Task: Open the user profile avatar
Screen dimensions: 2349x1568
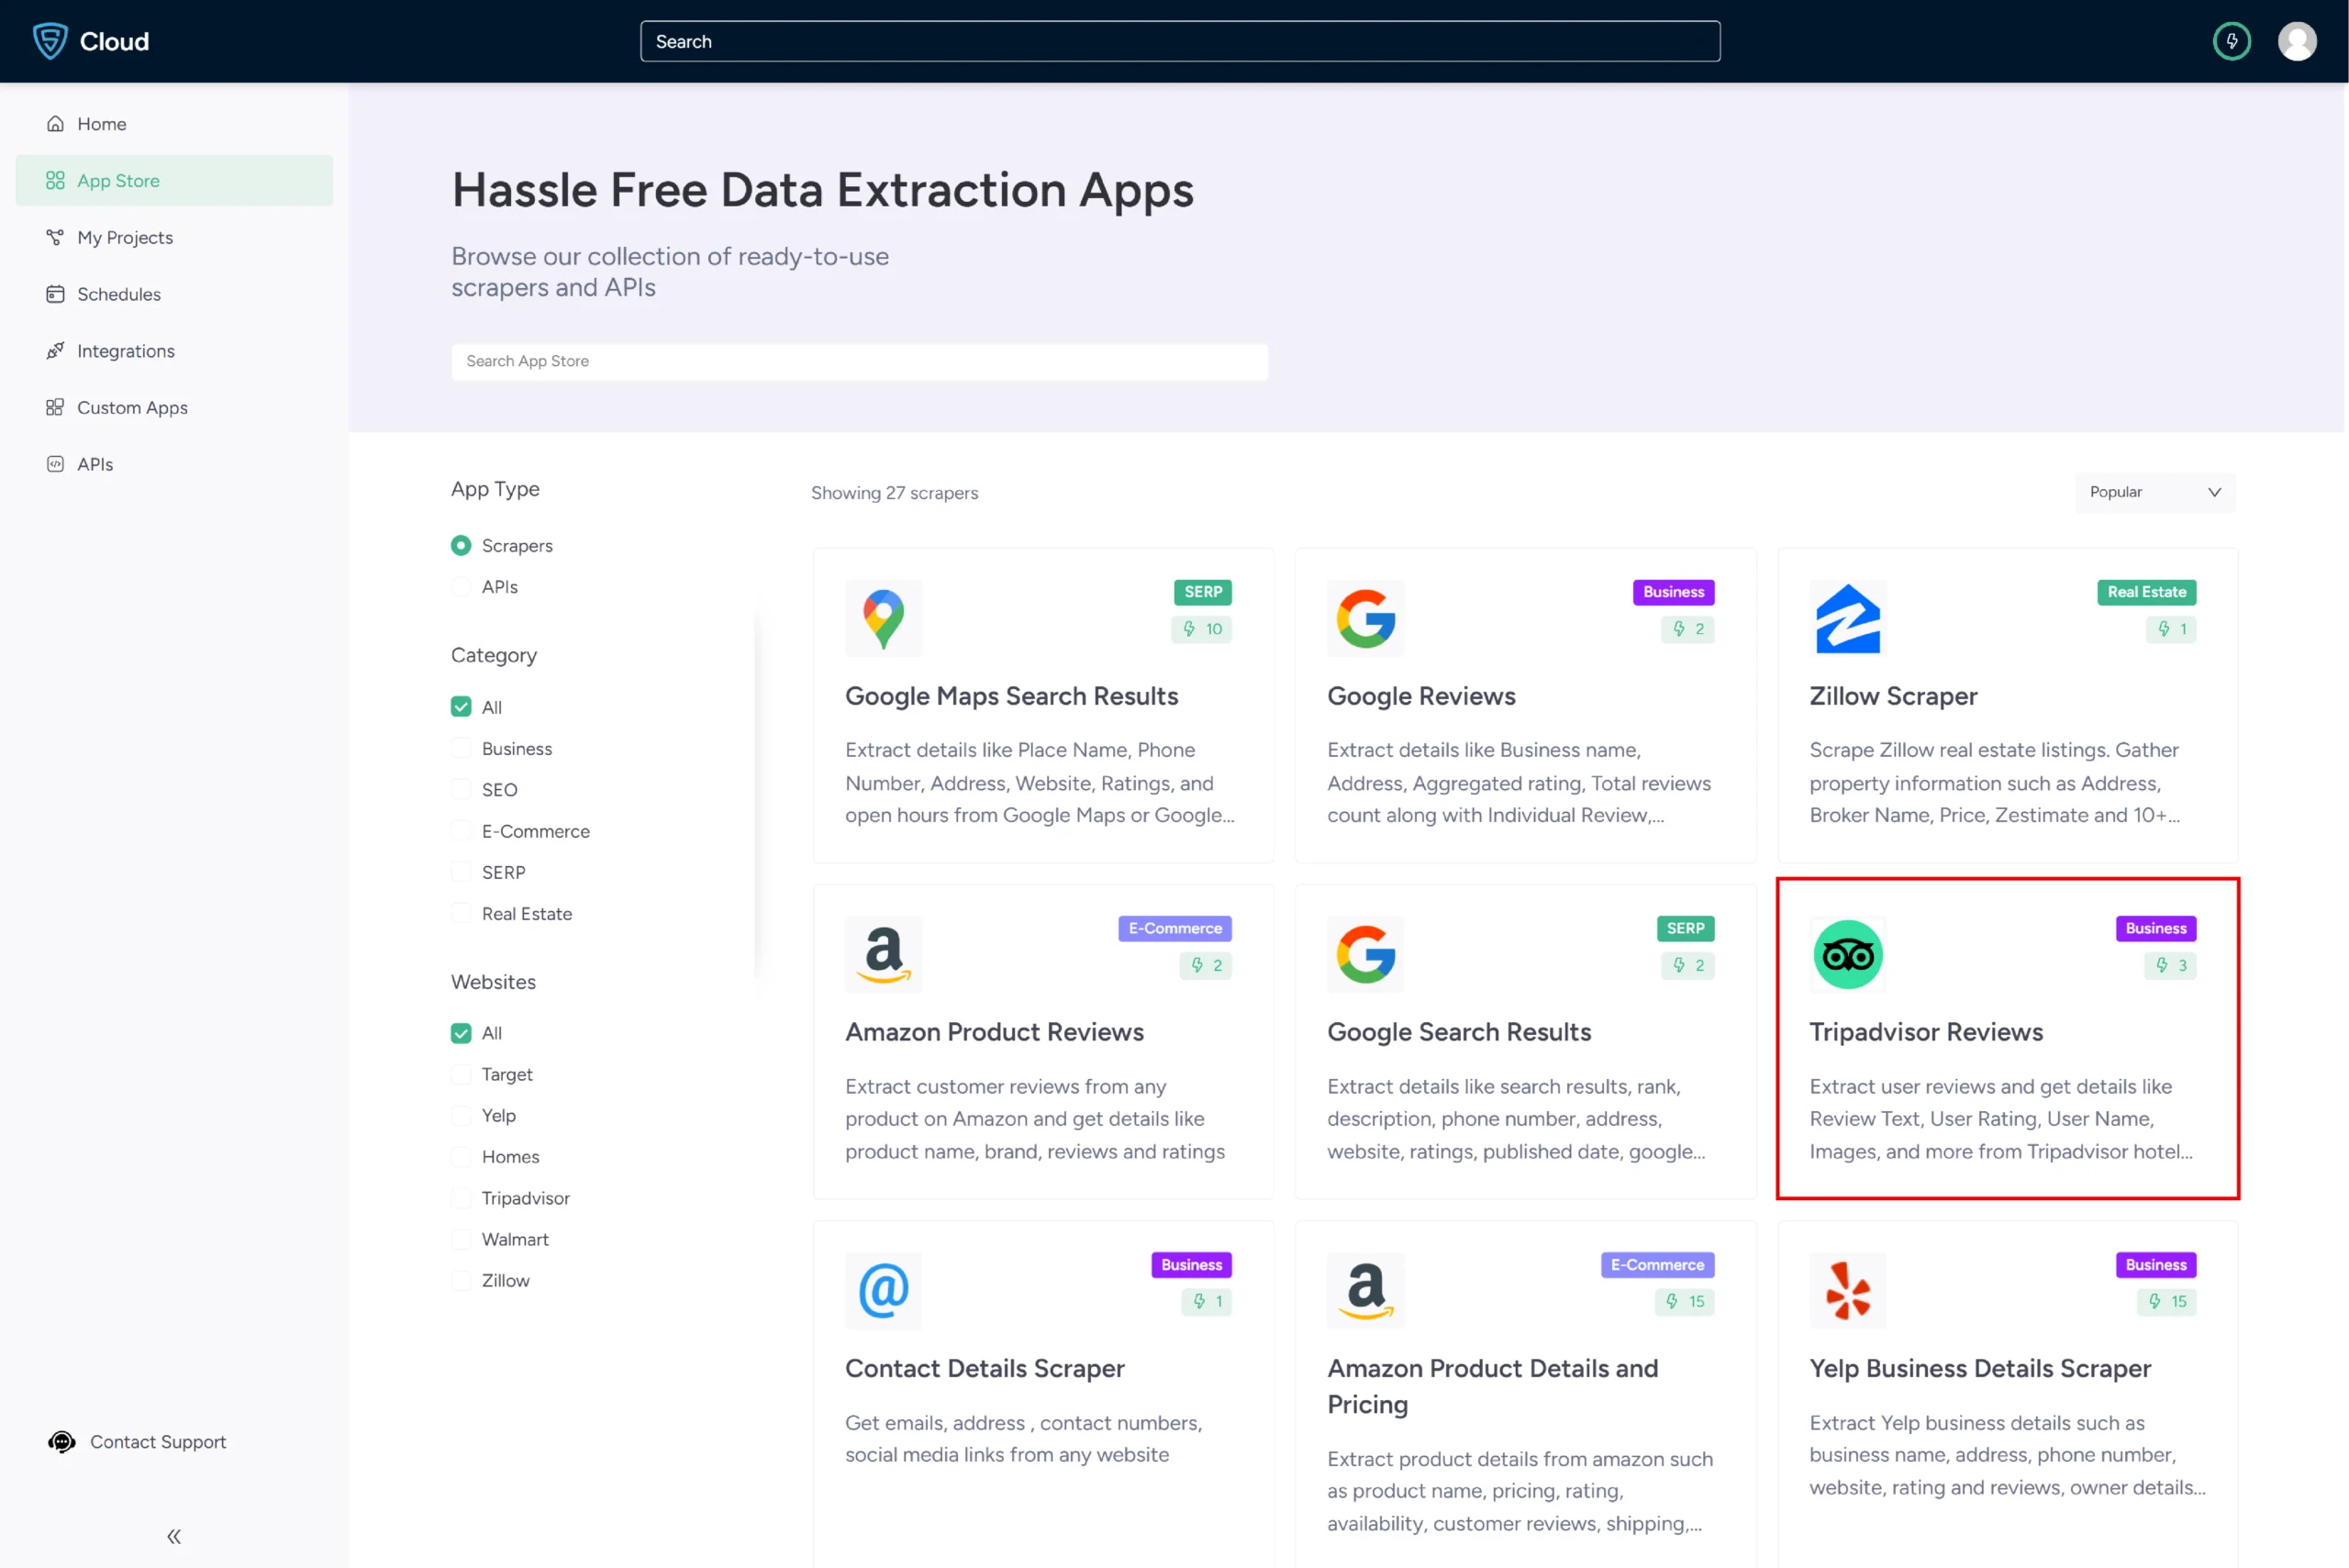Action: pos(2297,41)
